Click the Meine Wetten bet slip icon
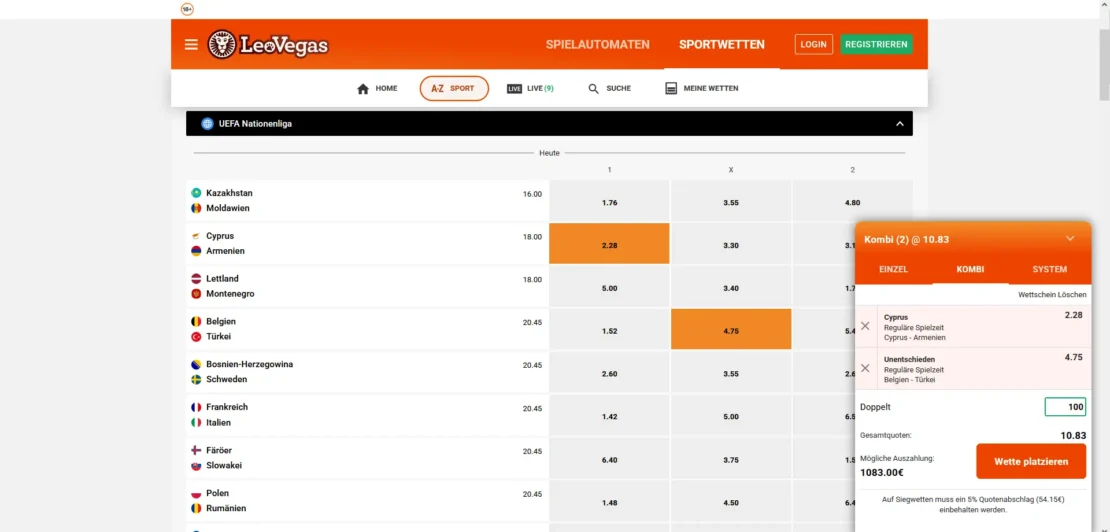1110x532 pixels. coord(671,89)
